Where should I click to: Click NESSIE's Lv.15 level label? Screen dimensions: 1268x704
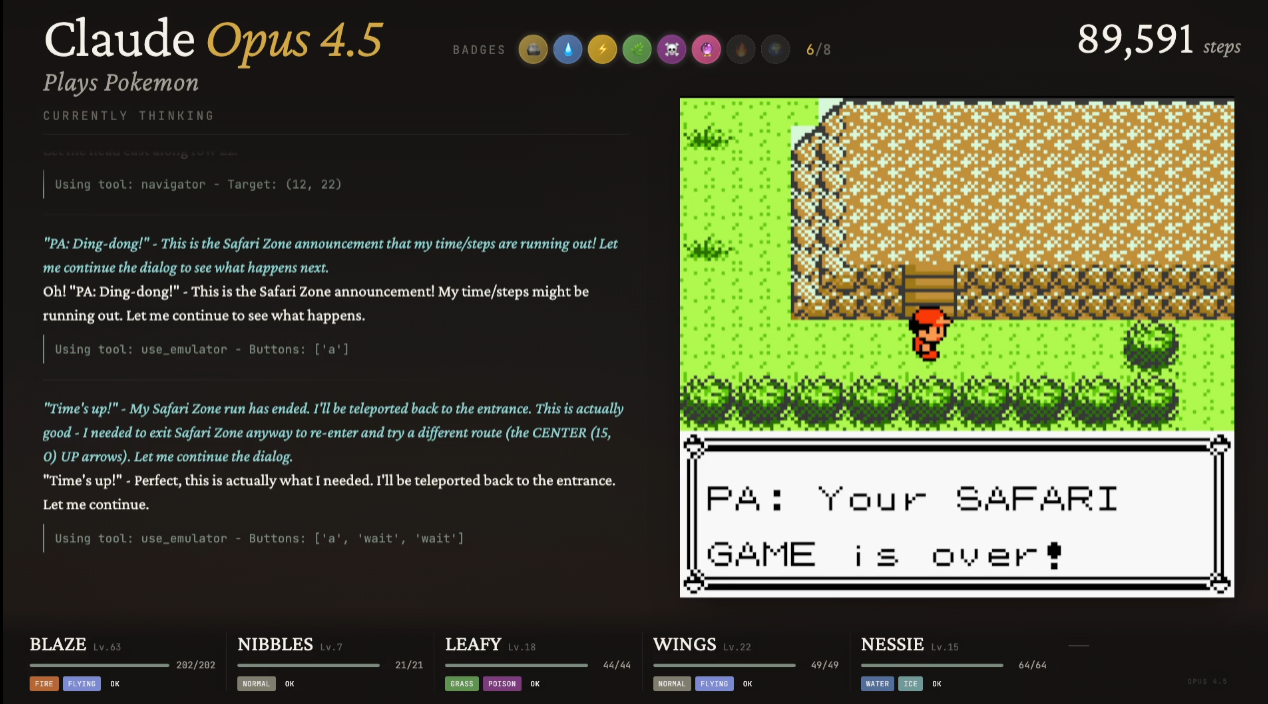[945, 648]
